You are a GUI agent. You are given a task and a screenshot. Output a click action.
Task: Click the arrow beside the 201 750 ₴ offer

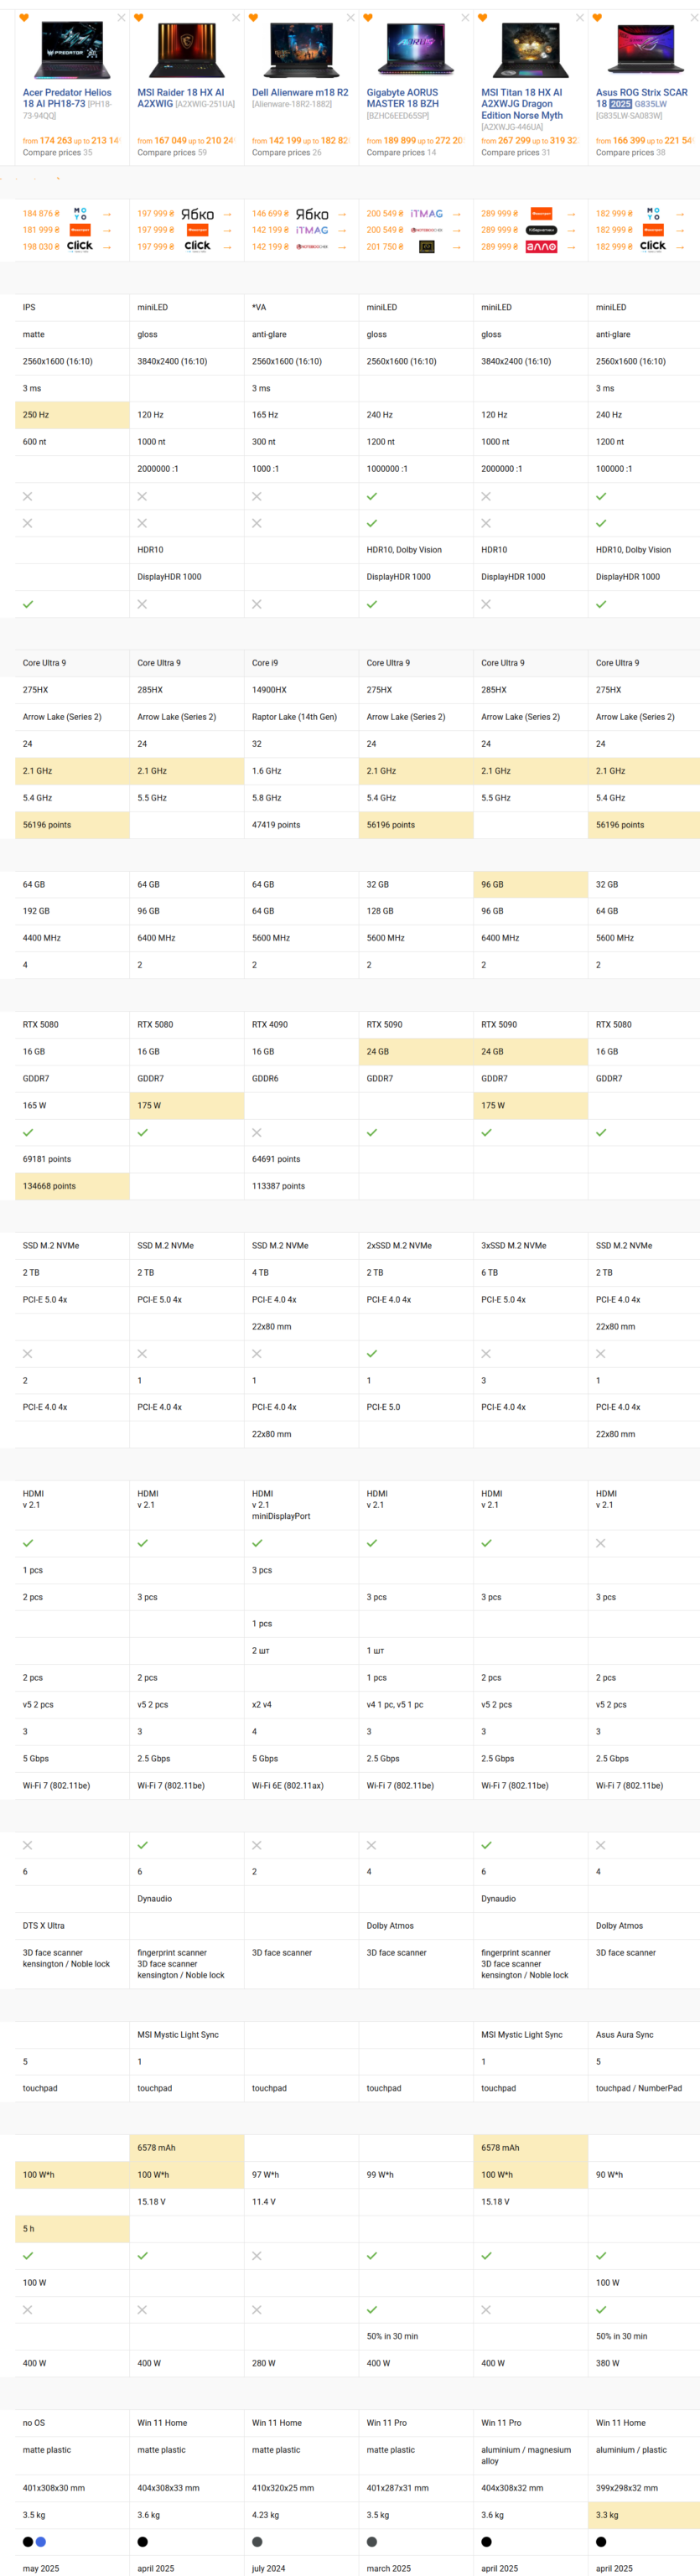(456, 246)
